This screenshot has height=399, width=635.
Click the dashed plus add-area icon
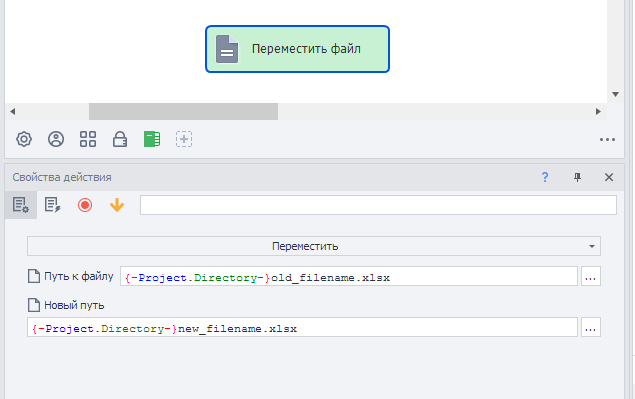(x=184, y=139)
